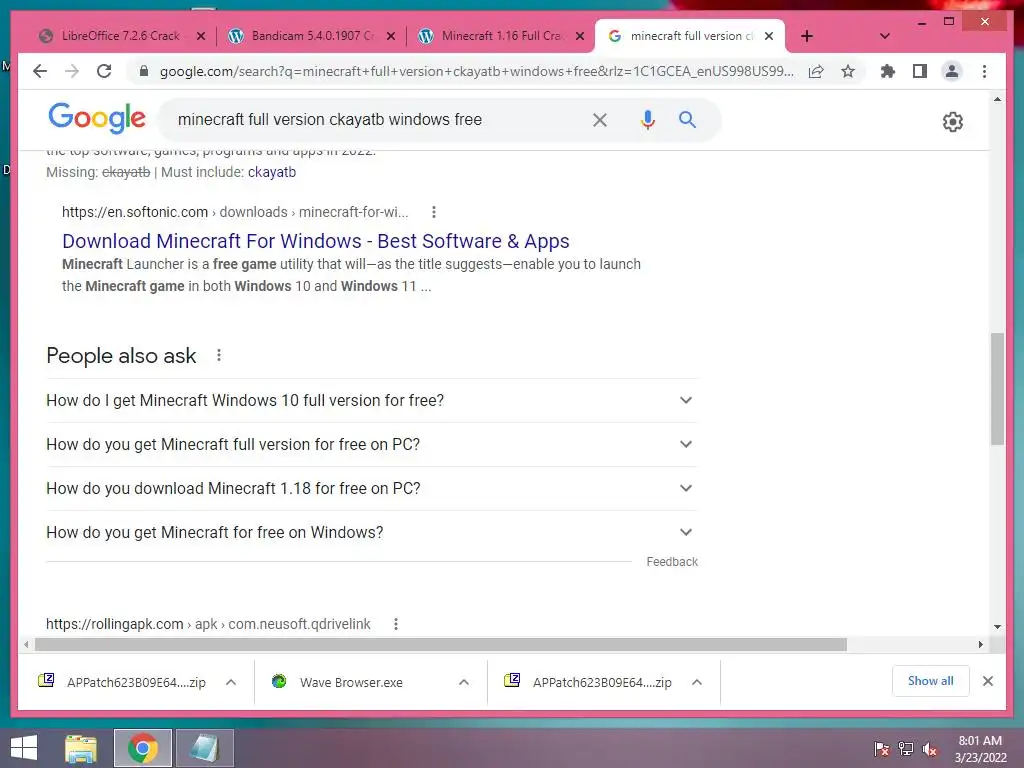This screenshot has height=768, width=1024.
Task: Click the horizontal scrollbar thumb
Action: pos(441,645)
